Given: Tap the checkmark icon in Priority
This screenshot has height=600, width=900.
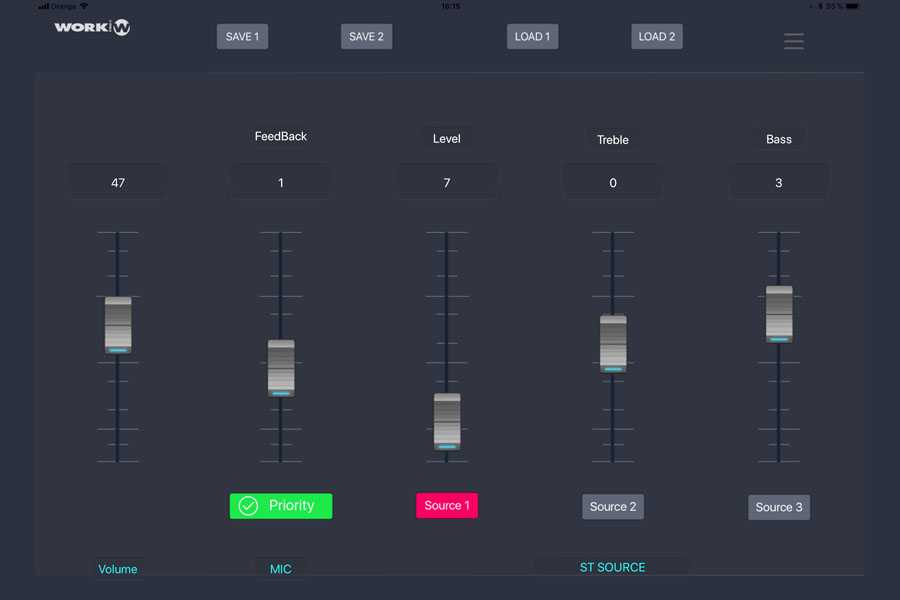Looking at the screenshot, I should (x=248, y=506).
